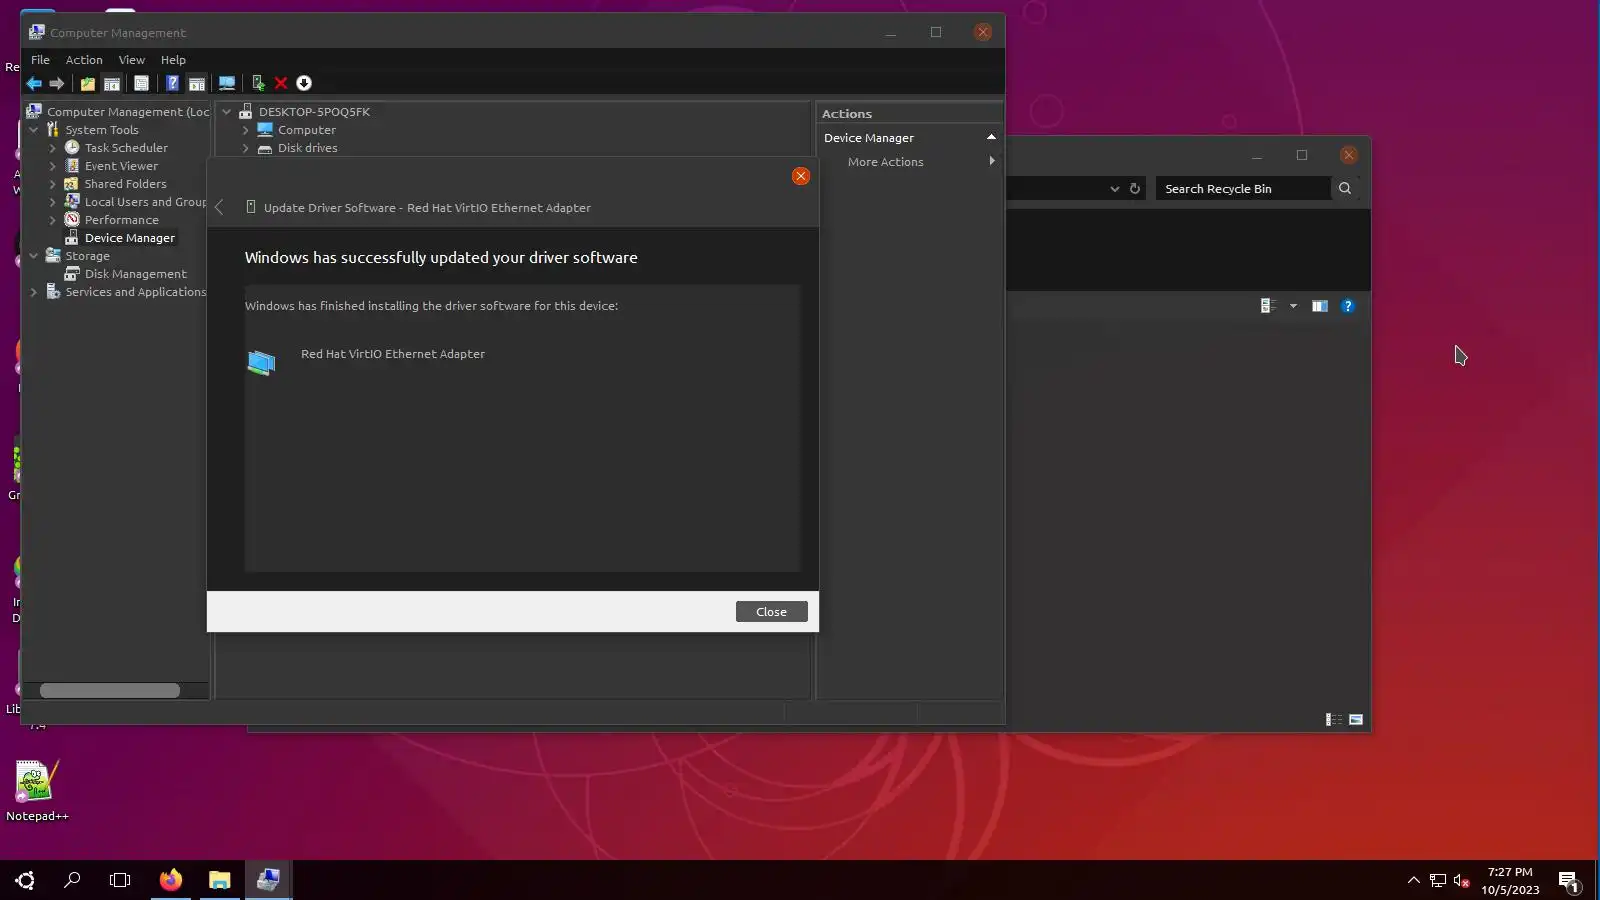Click the blue Help question mark toolbar icon

tap(173, 84)
